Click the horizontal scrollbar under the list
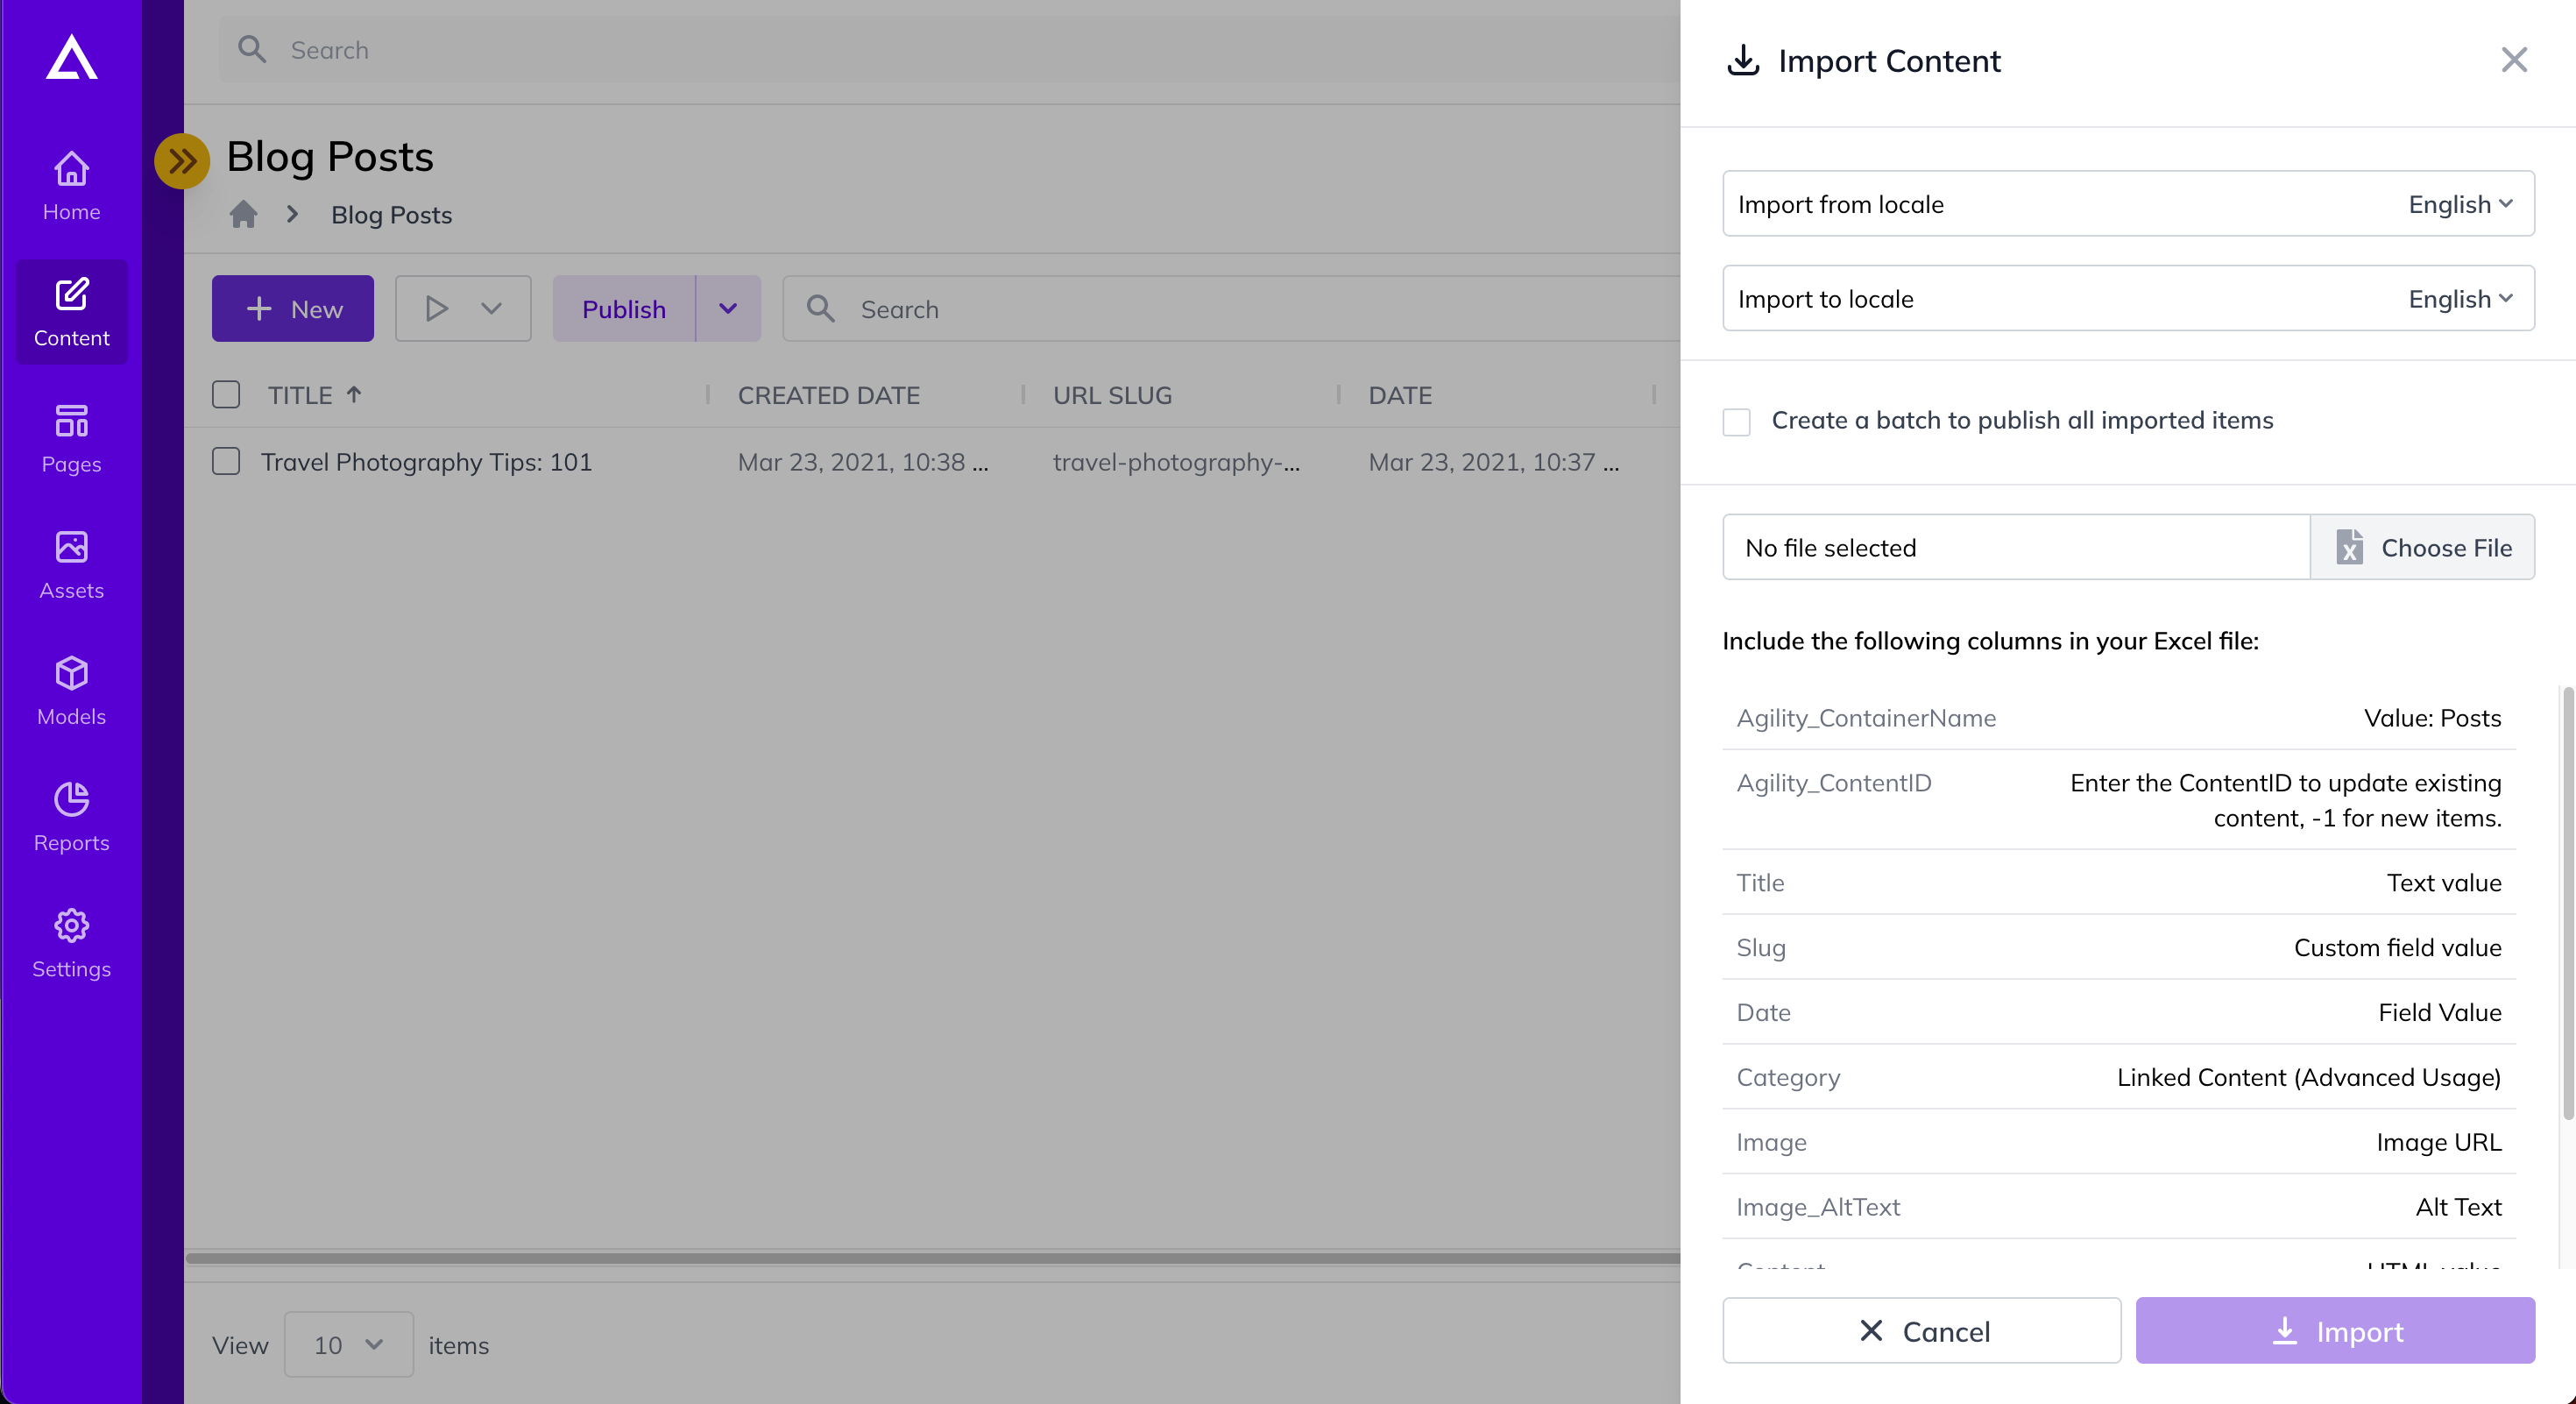Screen dimensions: 2576x1404 [932, 1258]
